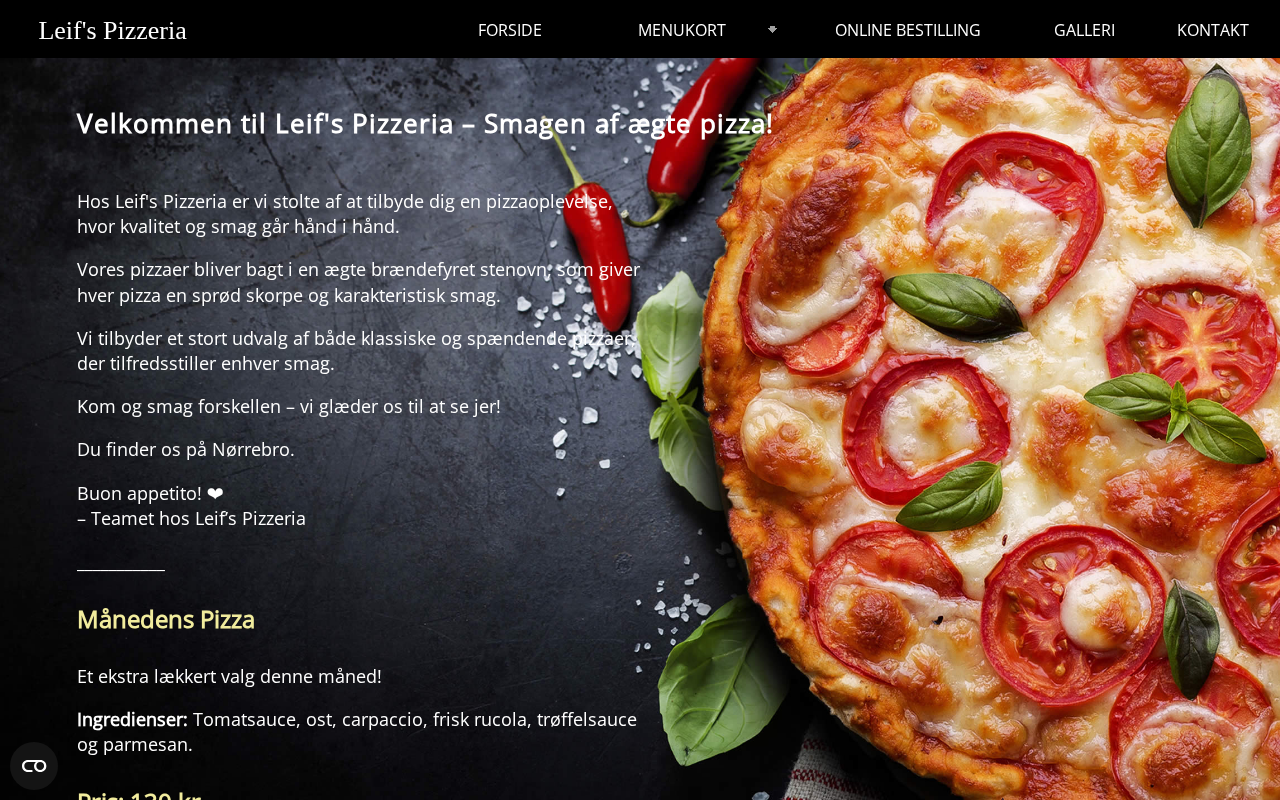Click the large pizza photo

[x=990, y=420]
